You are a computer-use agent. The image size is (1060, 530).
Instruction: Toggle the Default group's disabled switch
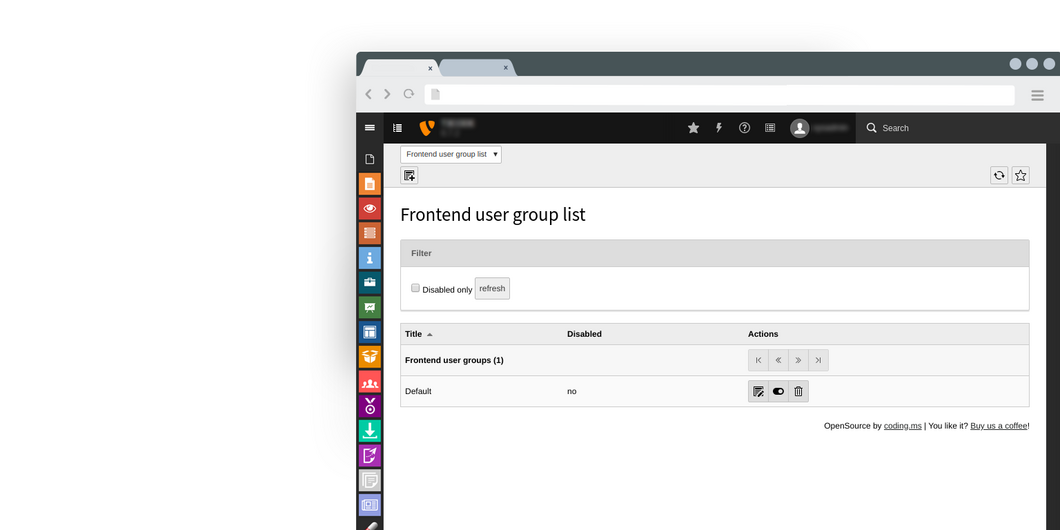778,391
